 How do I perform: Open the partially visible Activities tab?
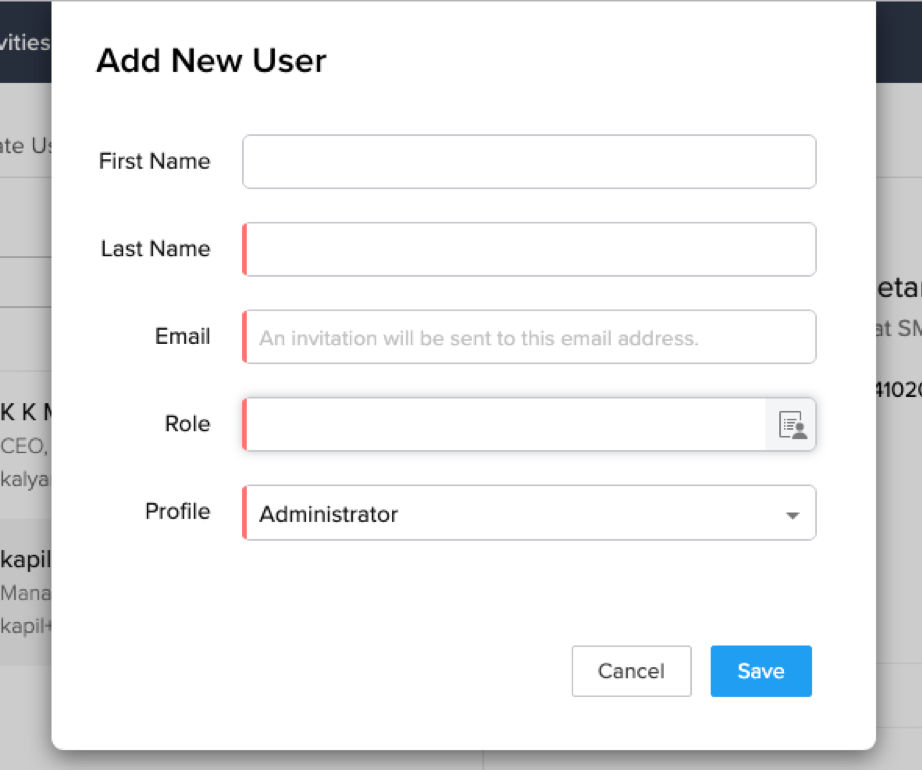pos(25,42)
